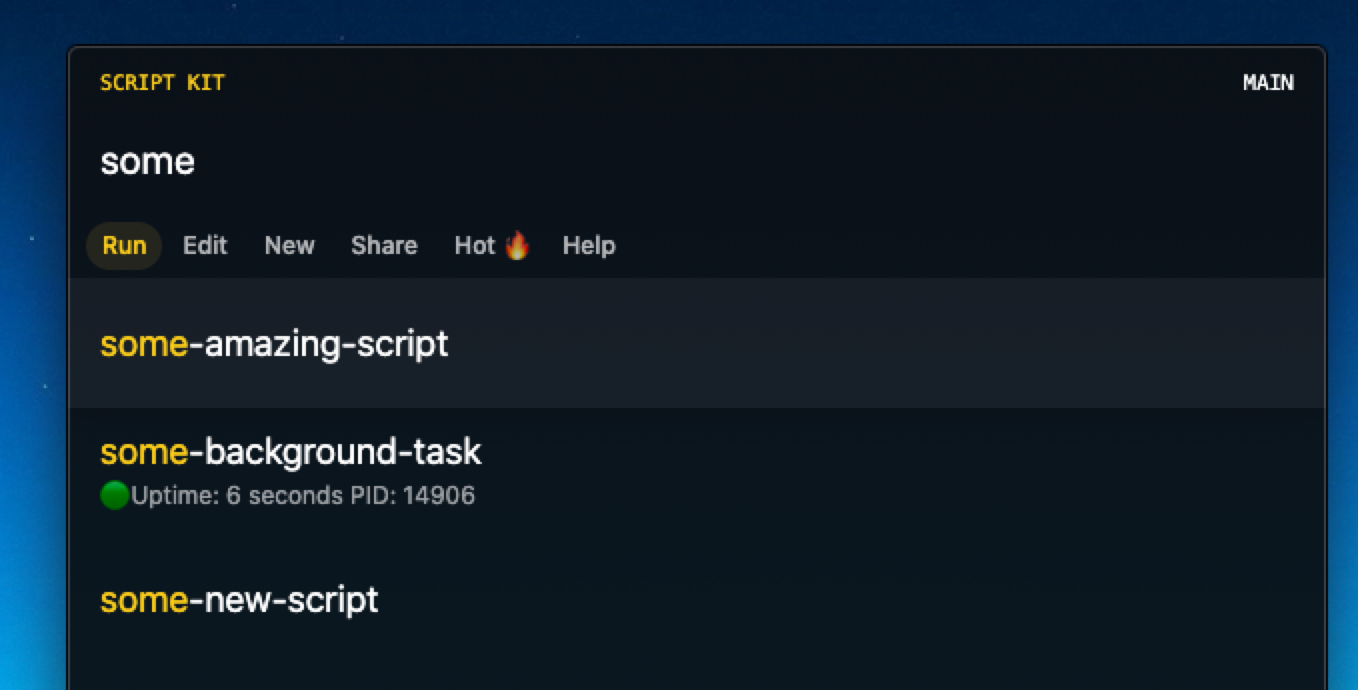Screen dimensions: 1358x690
Task: Click the Uptime: 6 seconds PID text
Action: click(303, 495)
